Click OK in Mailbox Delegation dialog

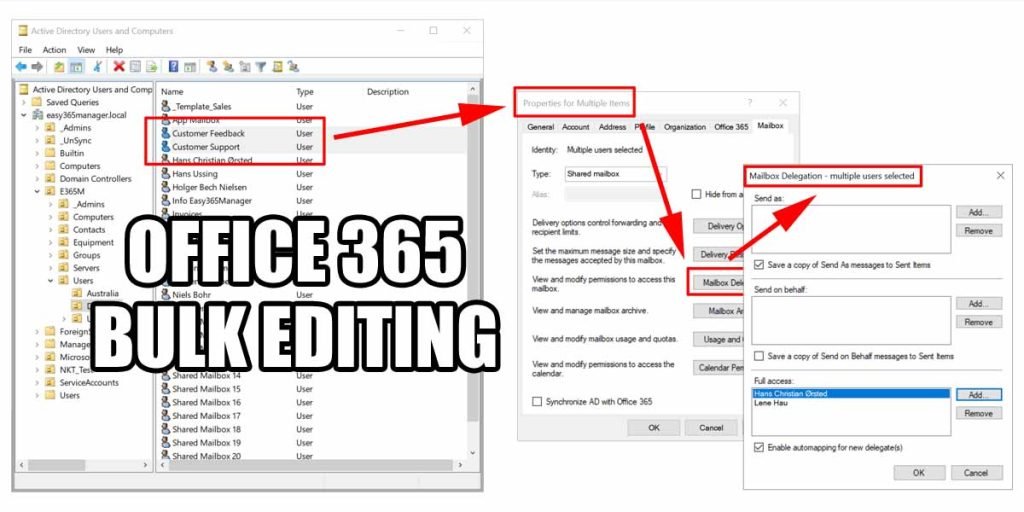[919, 473]
